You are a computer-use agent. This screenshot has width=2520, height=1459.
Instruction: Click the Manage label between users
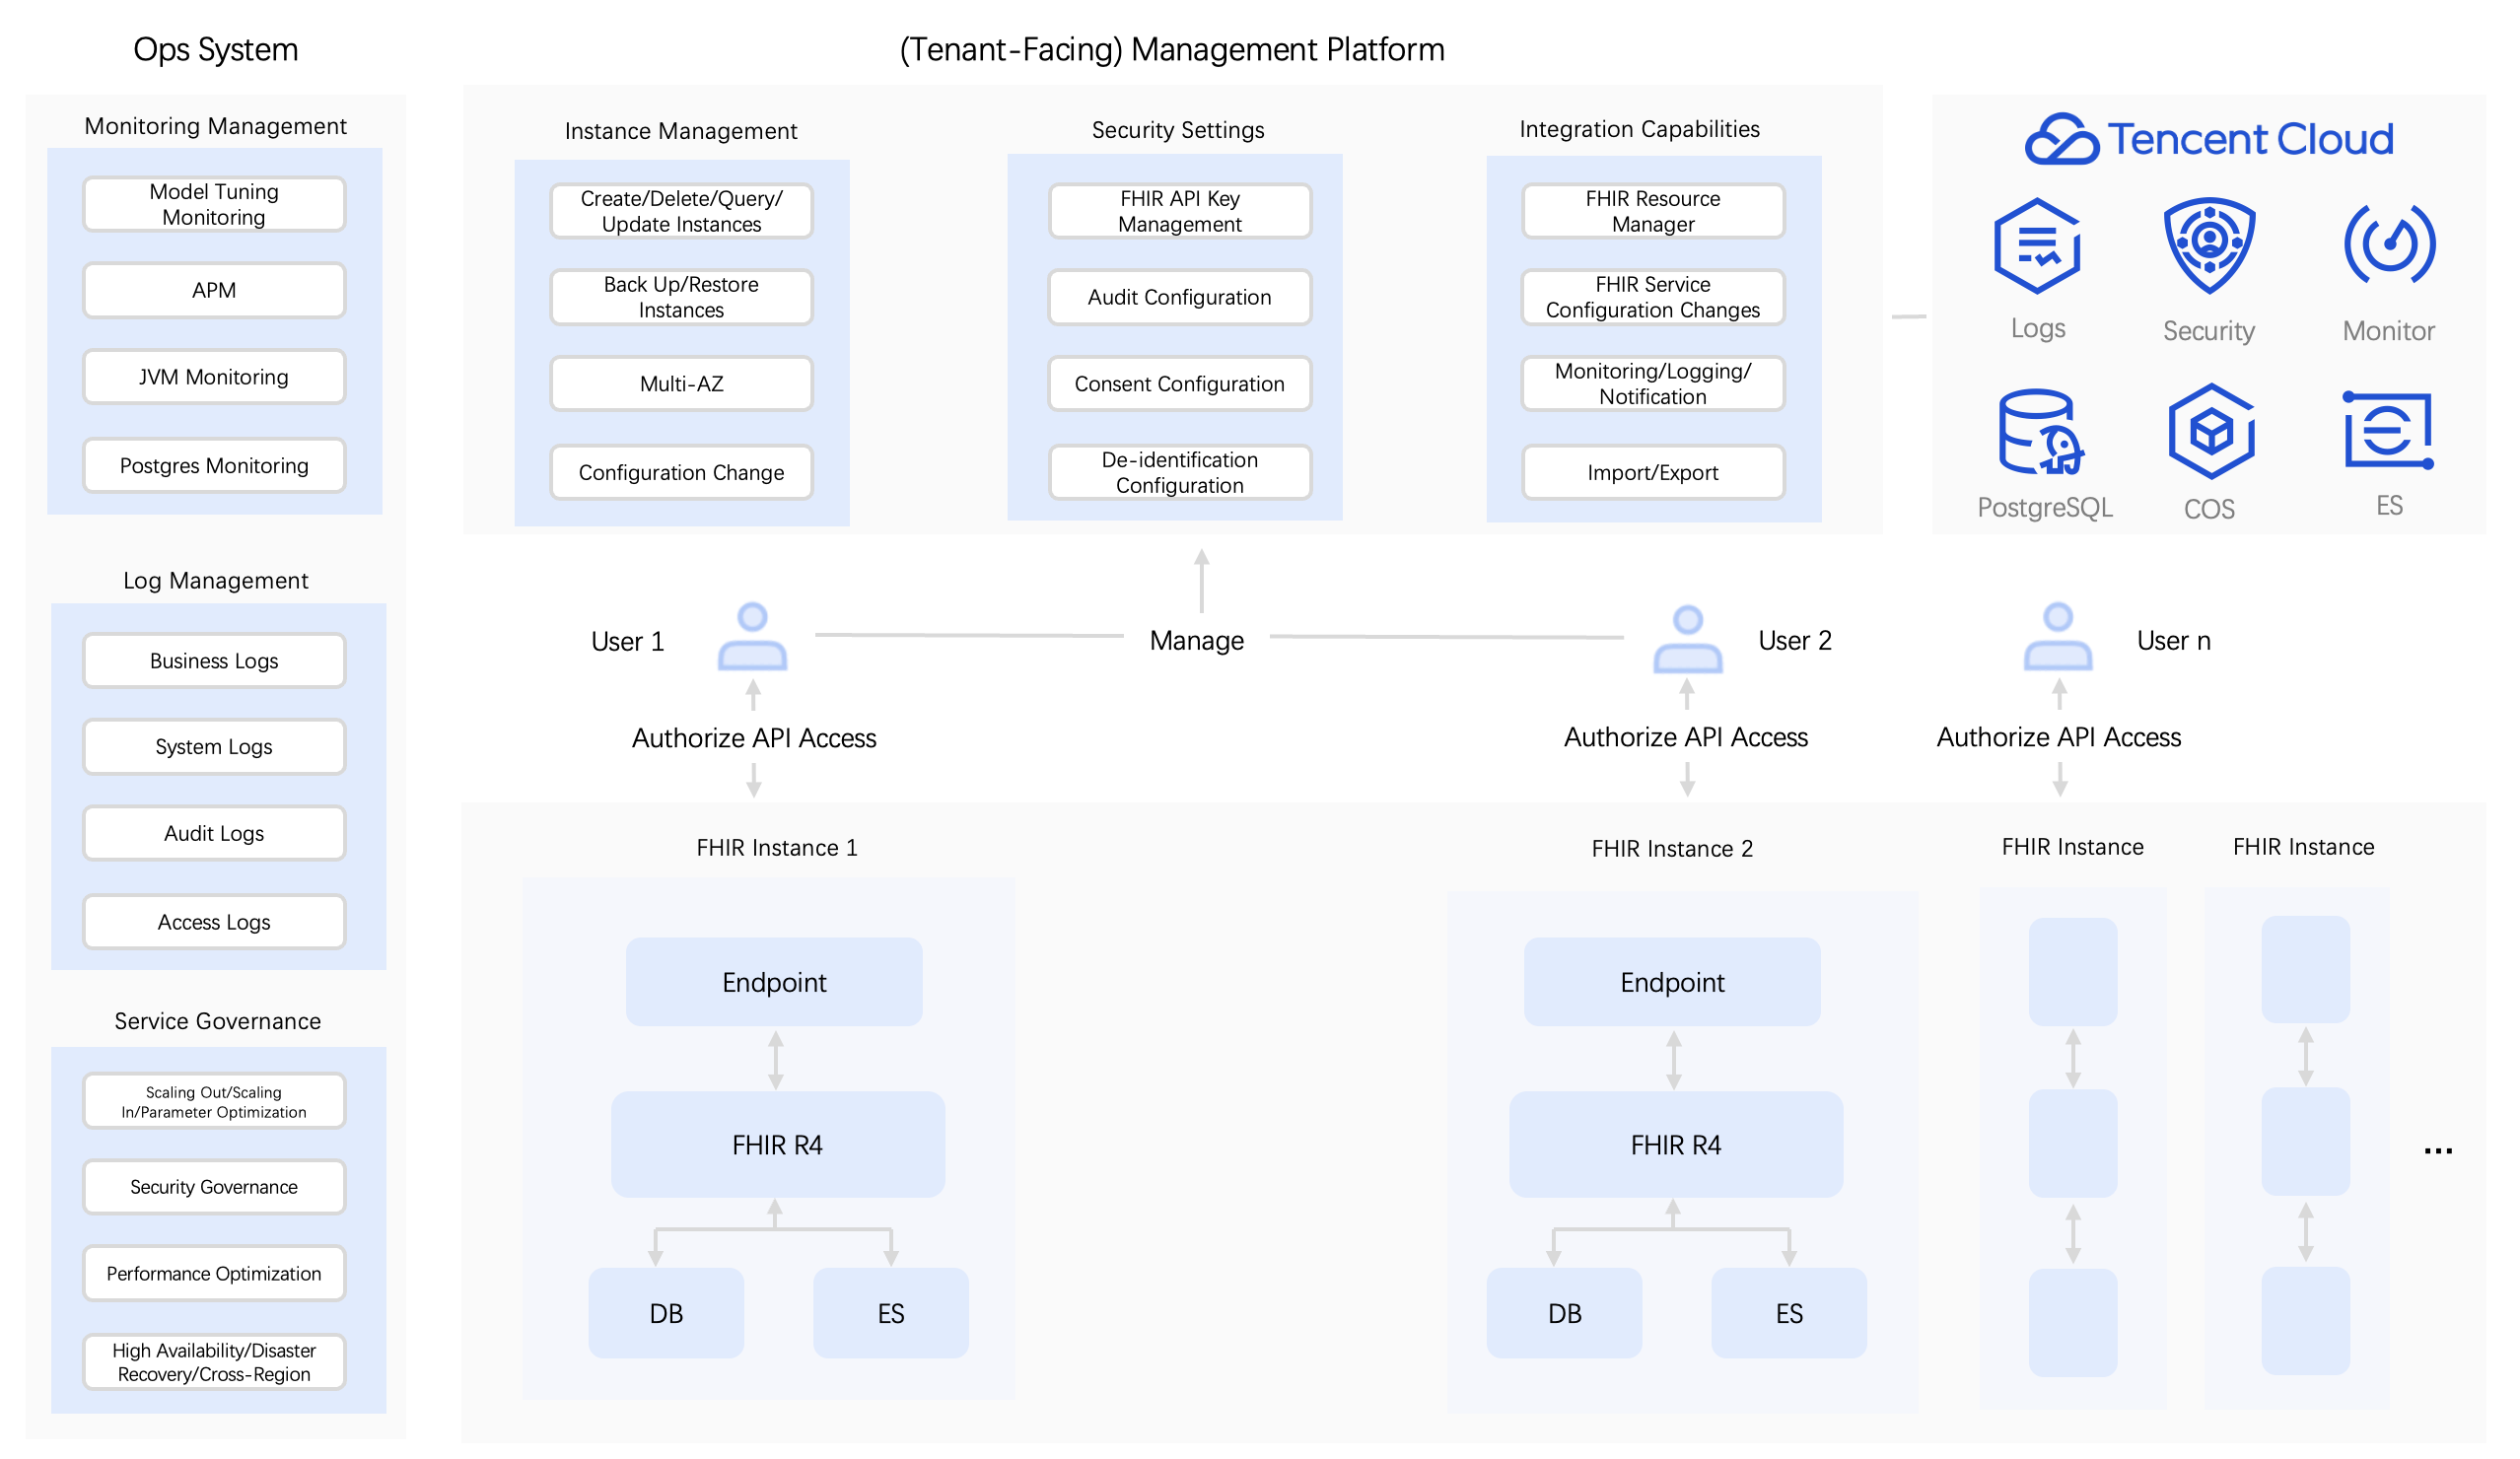click(x=1196, y=640)
